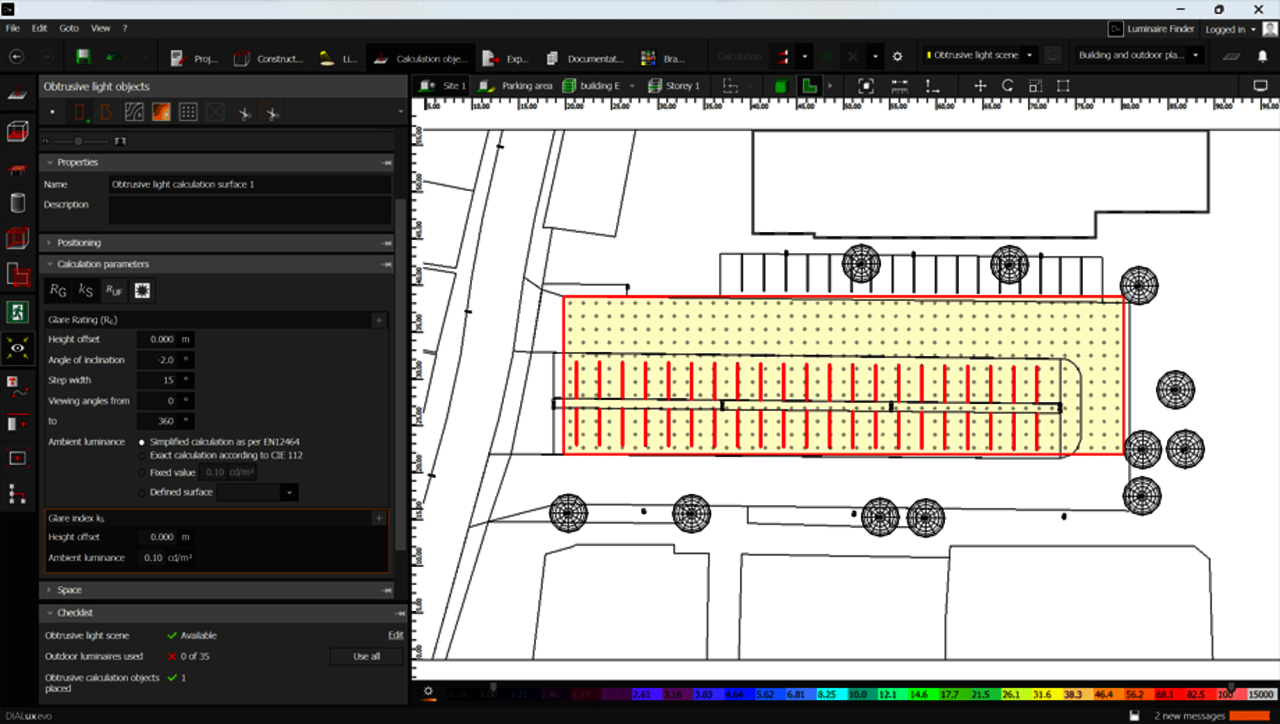Click the Use all button
Image resolution: width=1280 pixels, height=724 pixels.
pos(366,656)
